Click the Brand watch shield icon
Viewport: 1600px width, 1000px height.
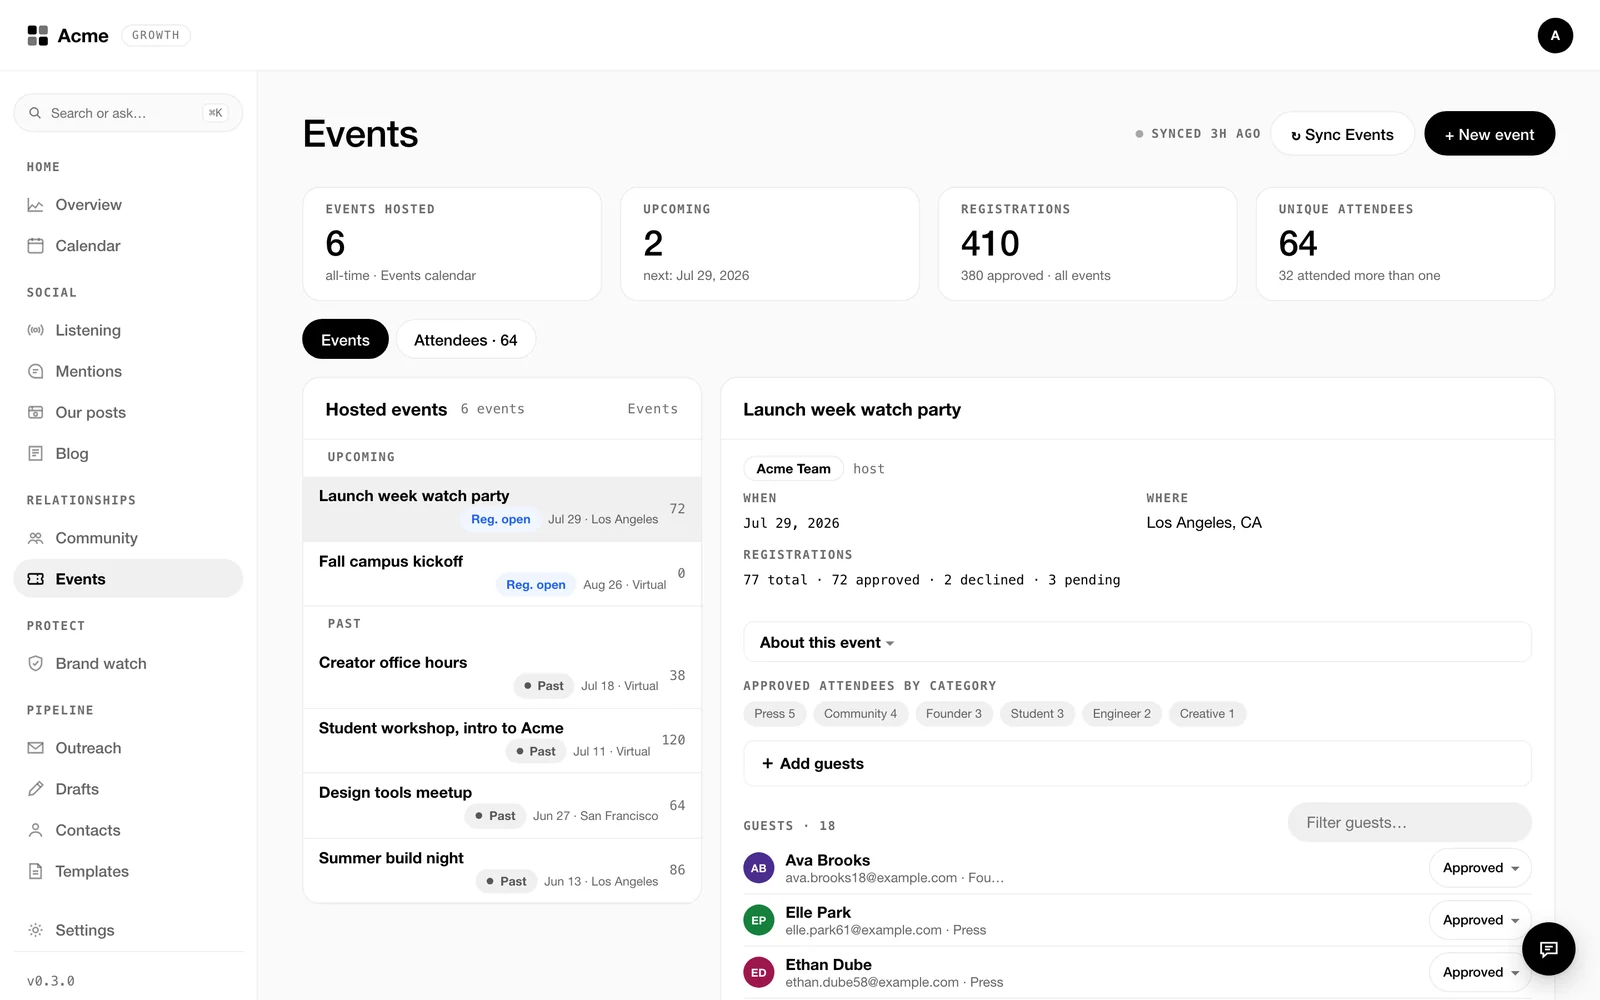[36, 663]
